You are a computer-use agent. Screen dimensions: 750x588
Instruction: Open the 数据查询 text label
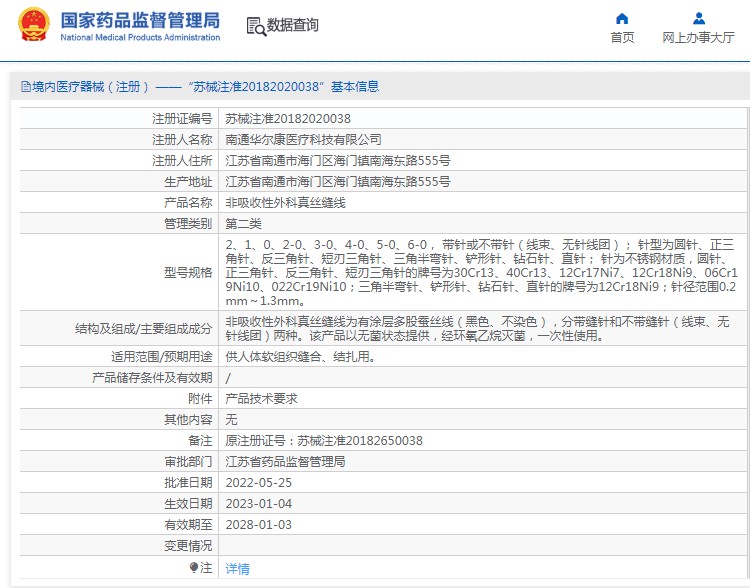pyautogui.click(x=293, y=26)
